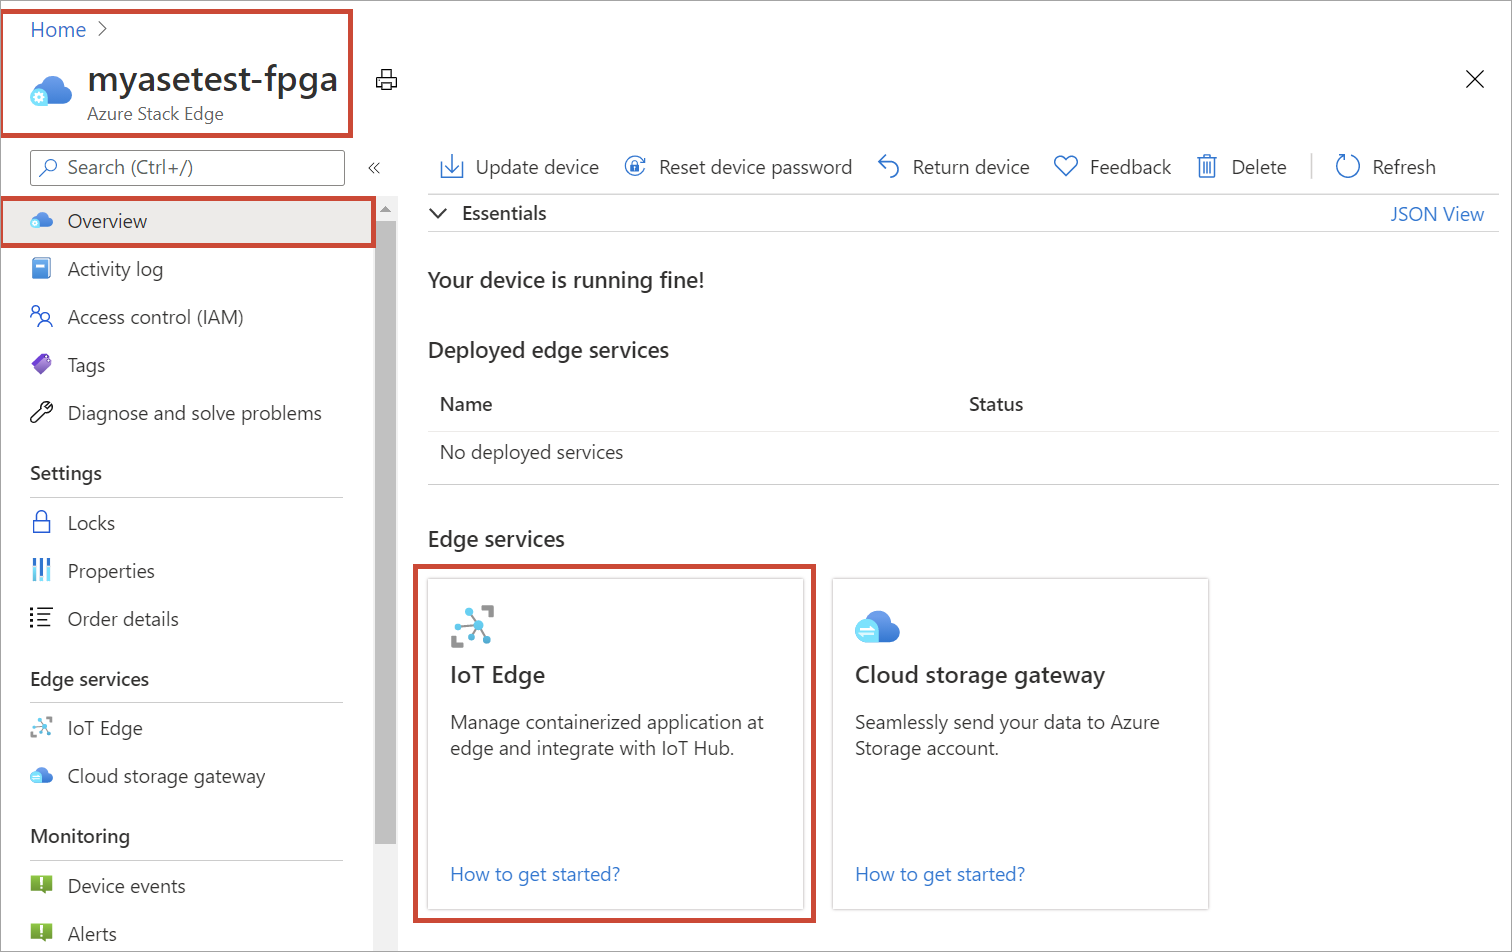The width and height of the screenshot is (1512, 952).
Task: Click the Alerts icon under Monitoring
Action: tap(41, 932)
